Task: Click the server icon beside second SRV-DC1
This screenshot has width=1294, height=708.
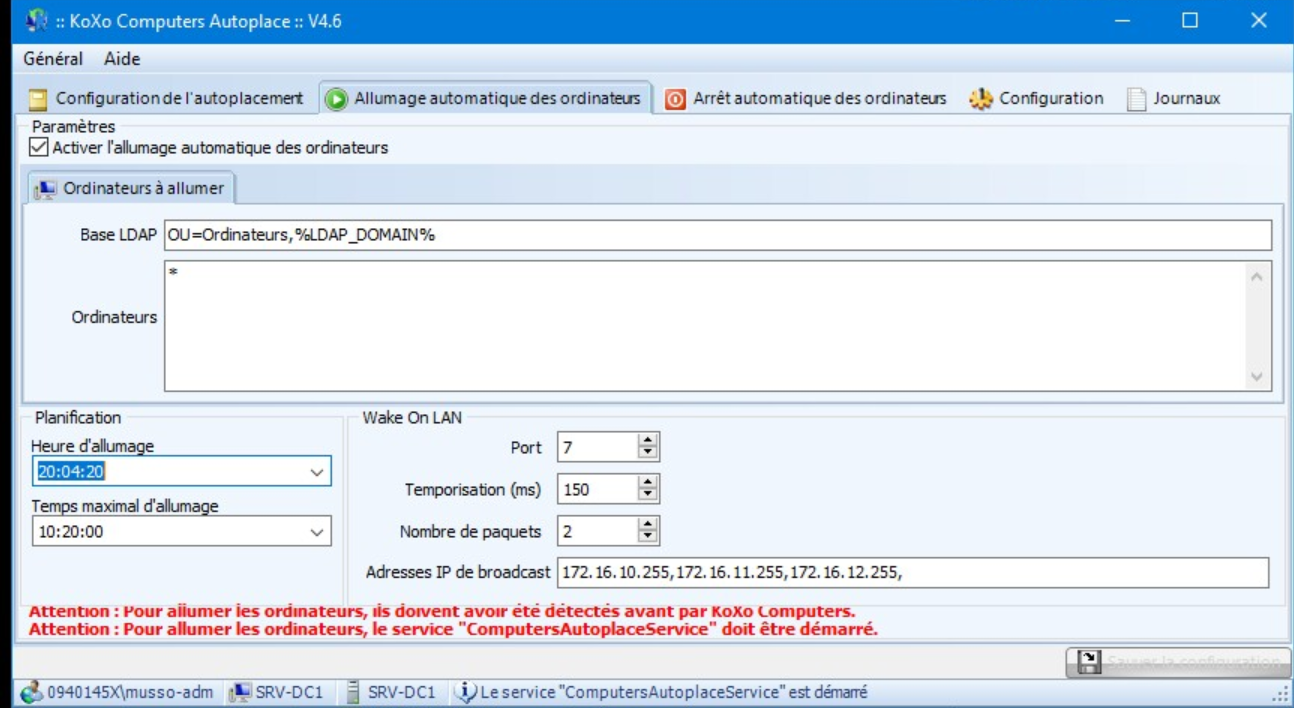Action: point(352,692)
